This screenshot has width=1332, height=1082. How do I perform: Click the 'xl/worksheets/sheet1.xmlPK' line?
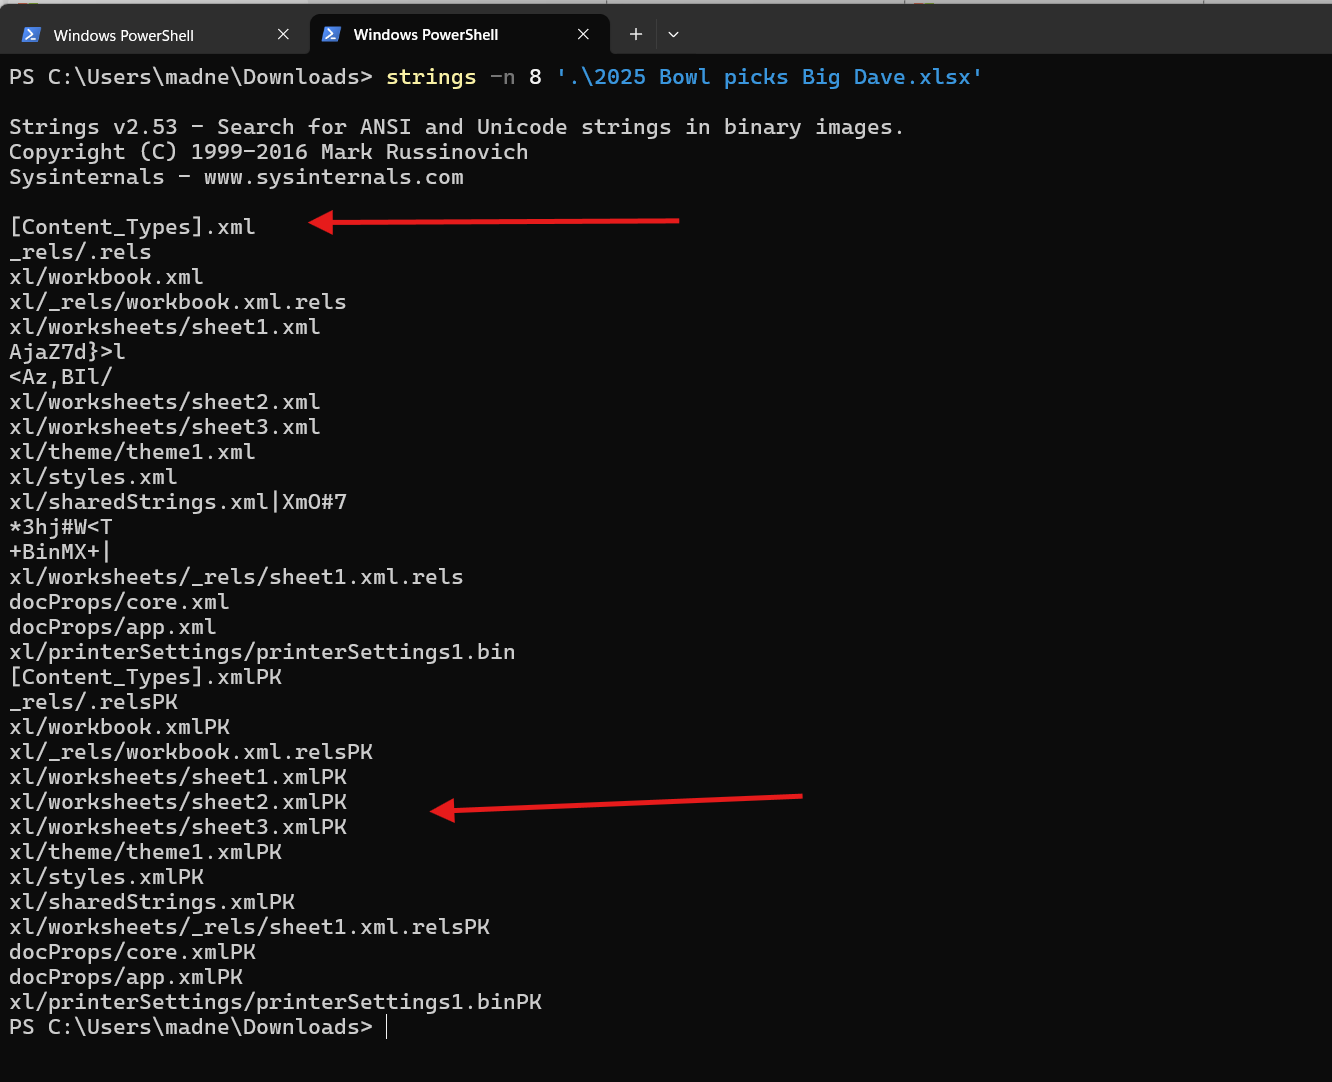pos(178,777)
